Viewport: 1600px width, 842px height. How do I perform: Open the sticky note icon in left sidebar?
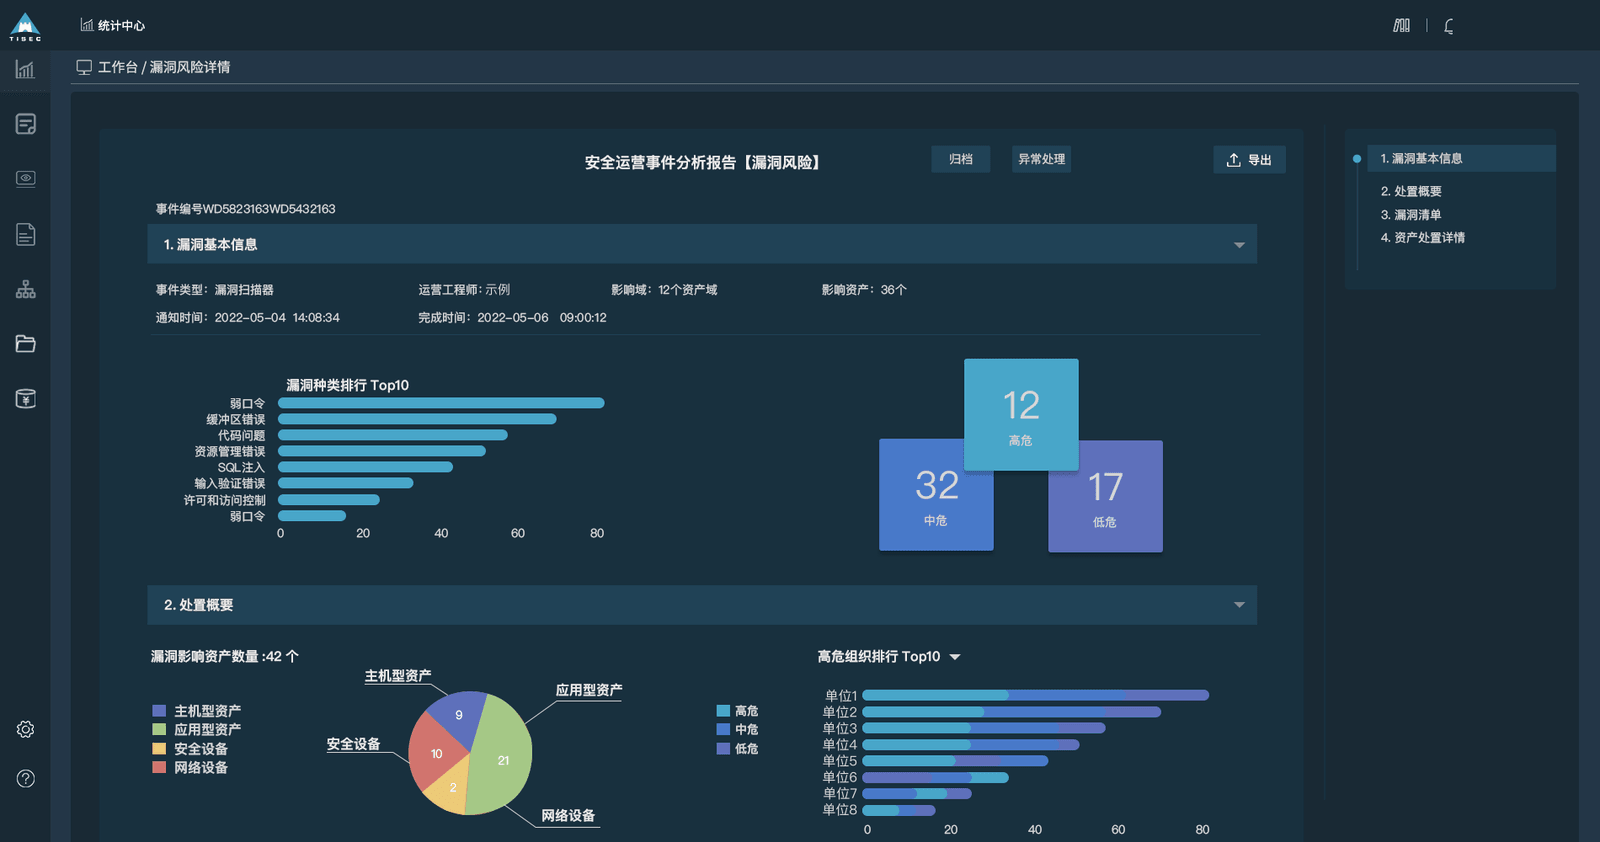pos(26,124)
